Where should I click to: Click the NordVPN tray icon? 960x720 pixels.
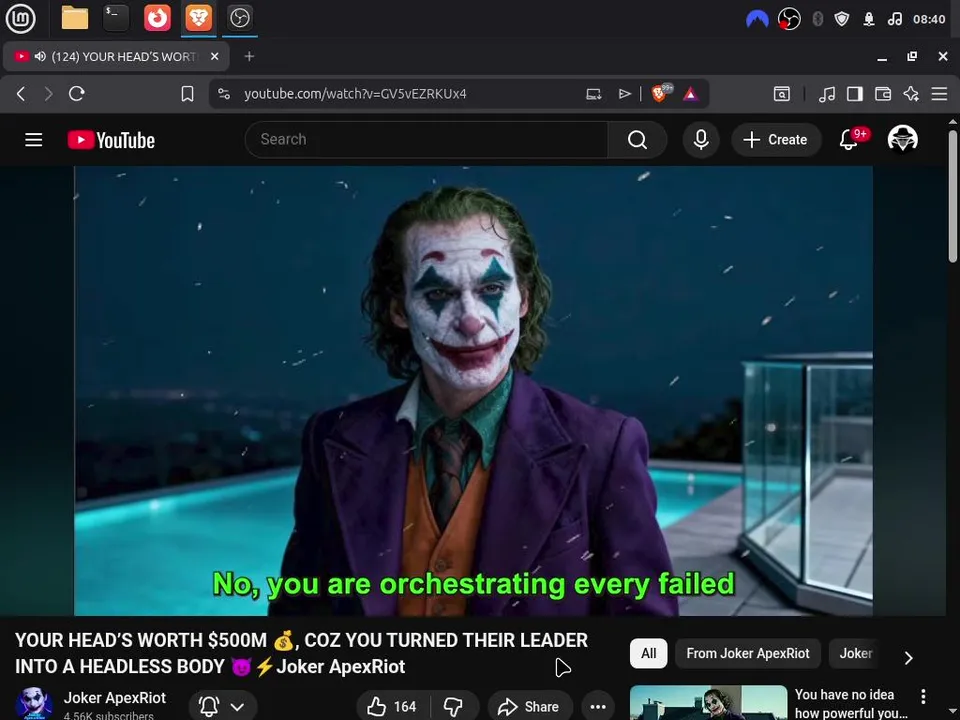pyautogui.click(x=757, y=19)
